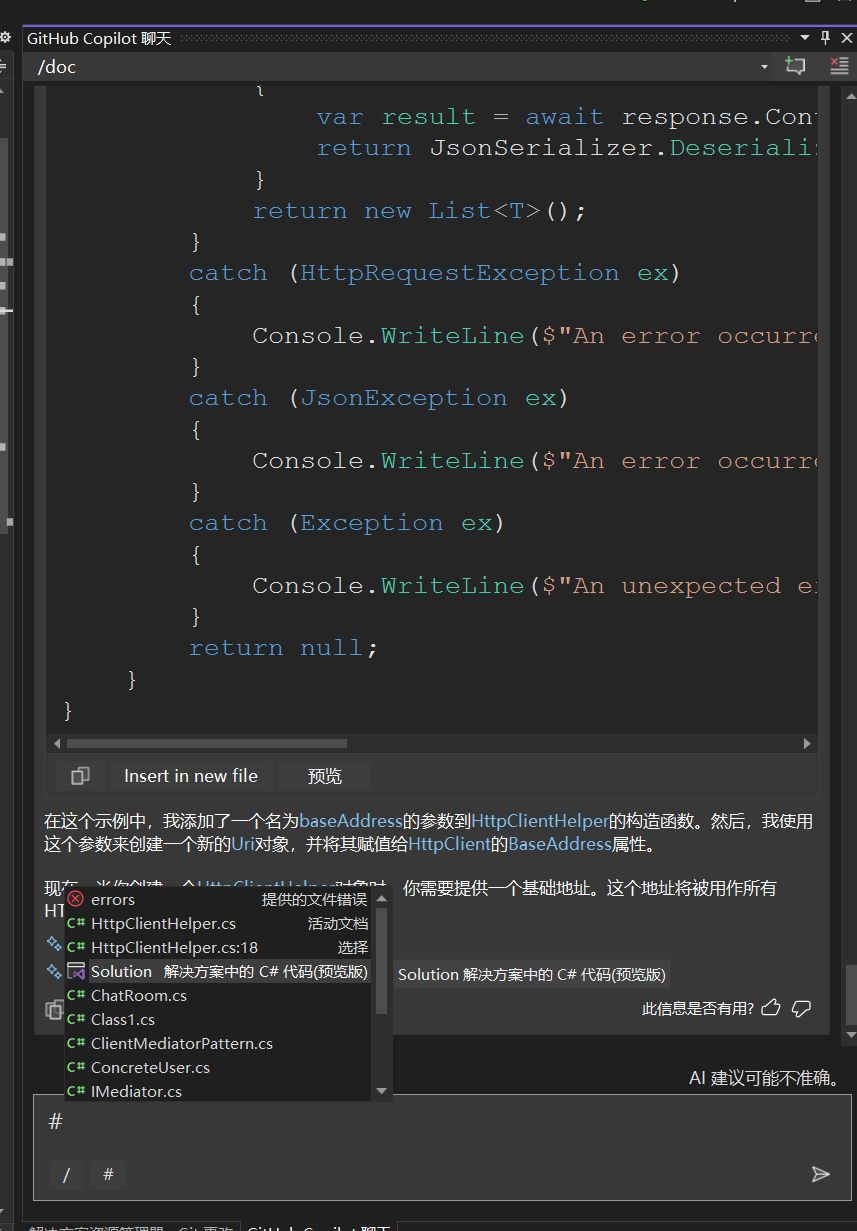Click the copy response icon below the message

[54, 1009]
